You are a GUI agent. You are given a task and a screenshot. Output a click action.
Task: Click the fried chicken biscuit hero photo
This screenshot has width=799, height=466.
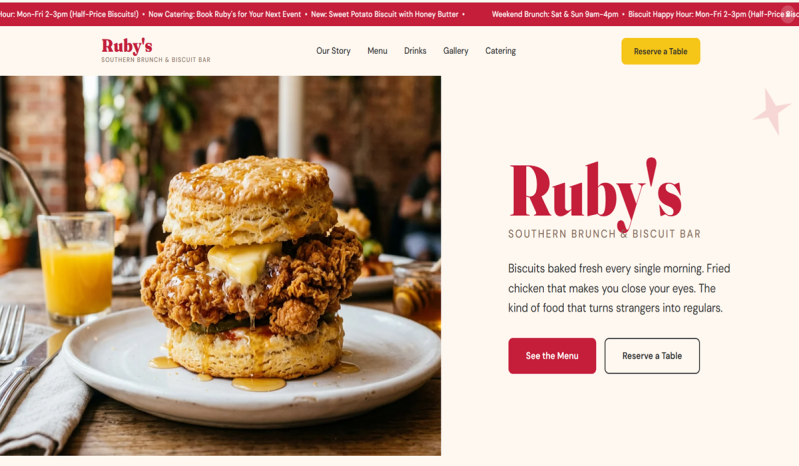tap(220, 265)
